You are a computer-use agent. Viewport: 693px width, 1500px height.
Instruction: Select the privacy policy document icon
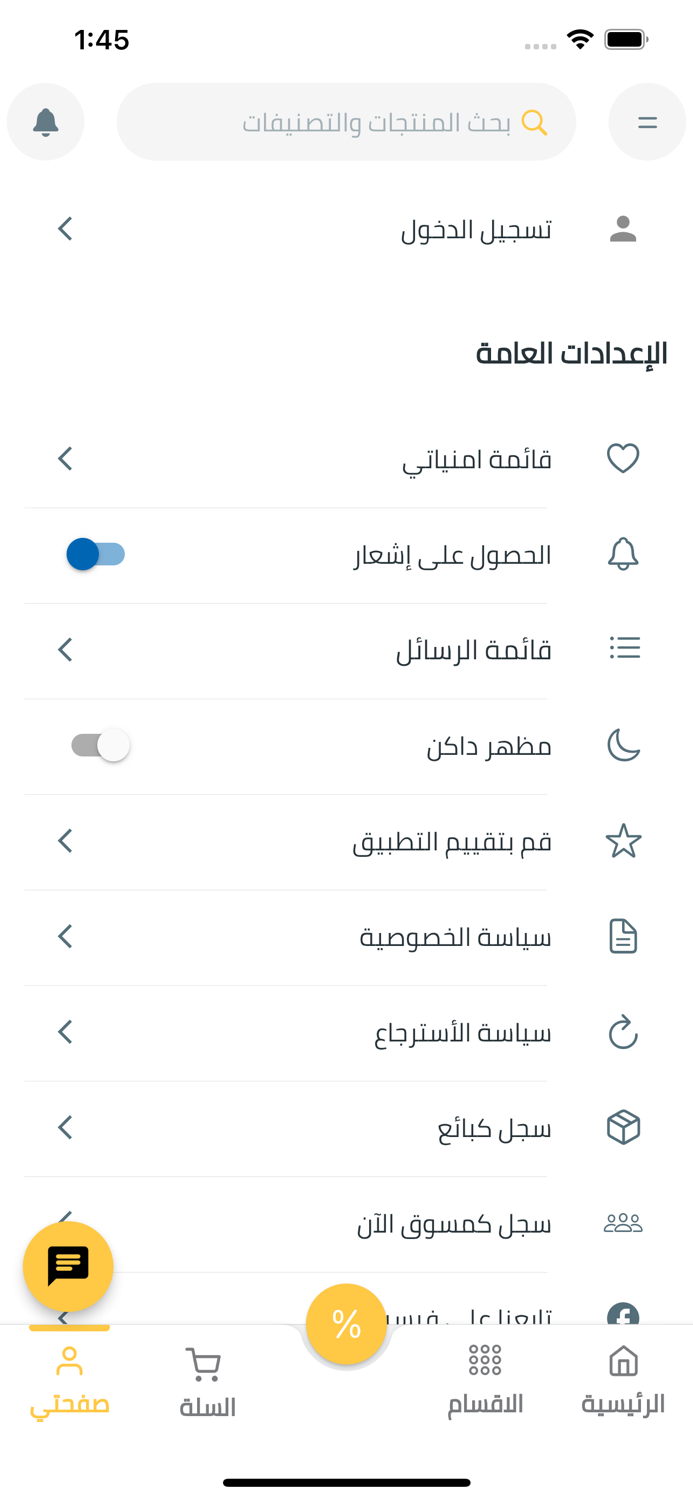(x=622, y=935)
